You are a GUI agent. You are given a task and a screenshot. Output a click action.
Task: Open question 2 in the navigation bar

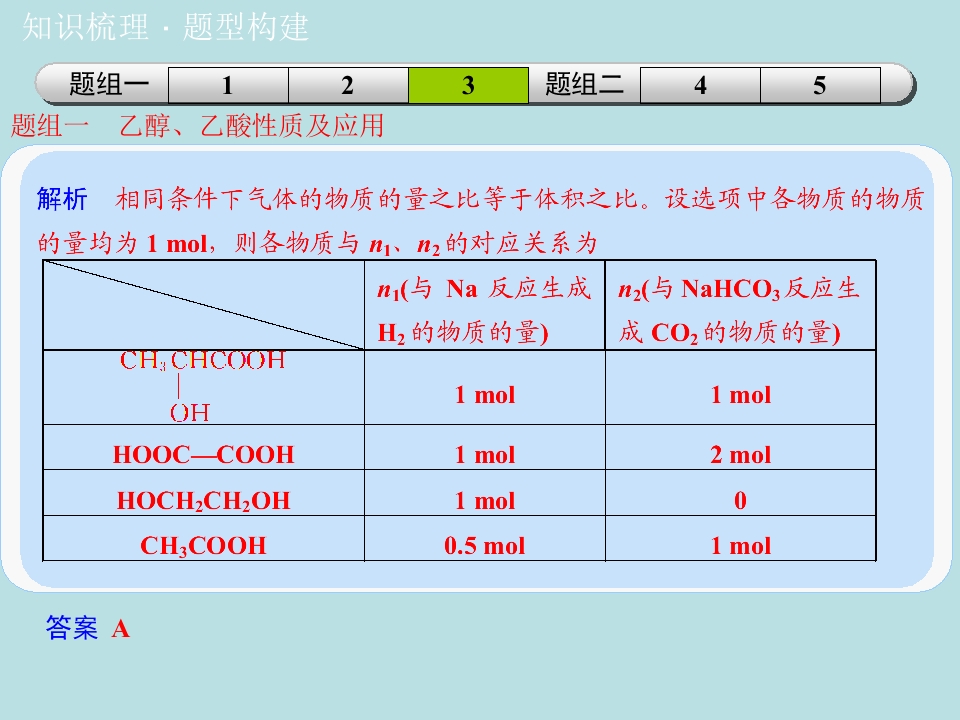click(x=348, y=86)
